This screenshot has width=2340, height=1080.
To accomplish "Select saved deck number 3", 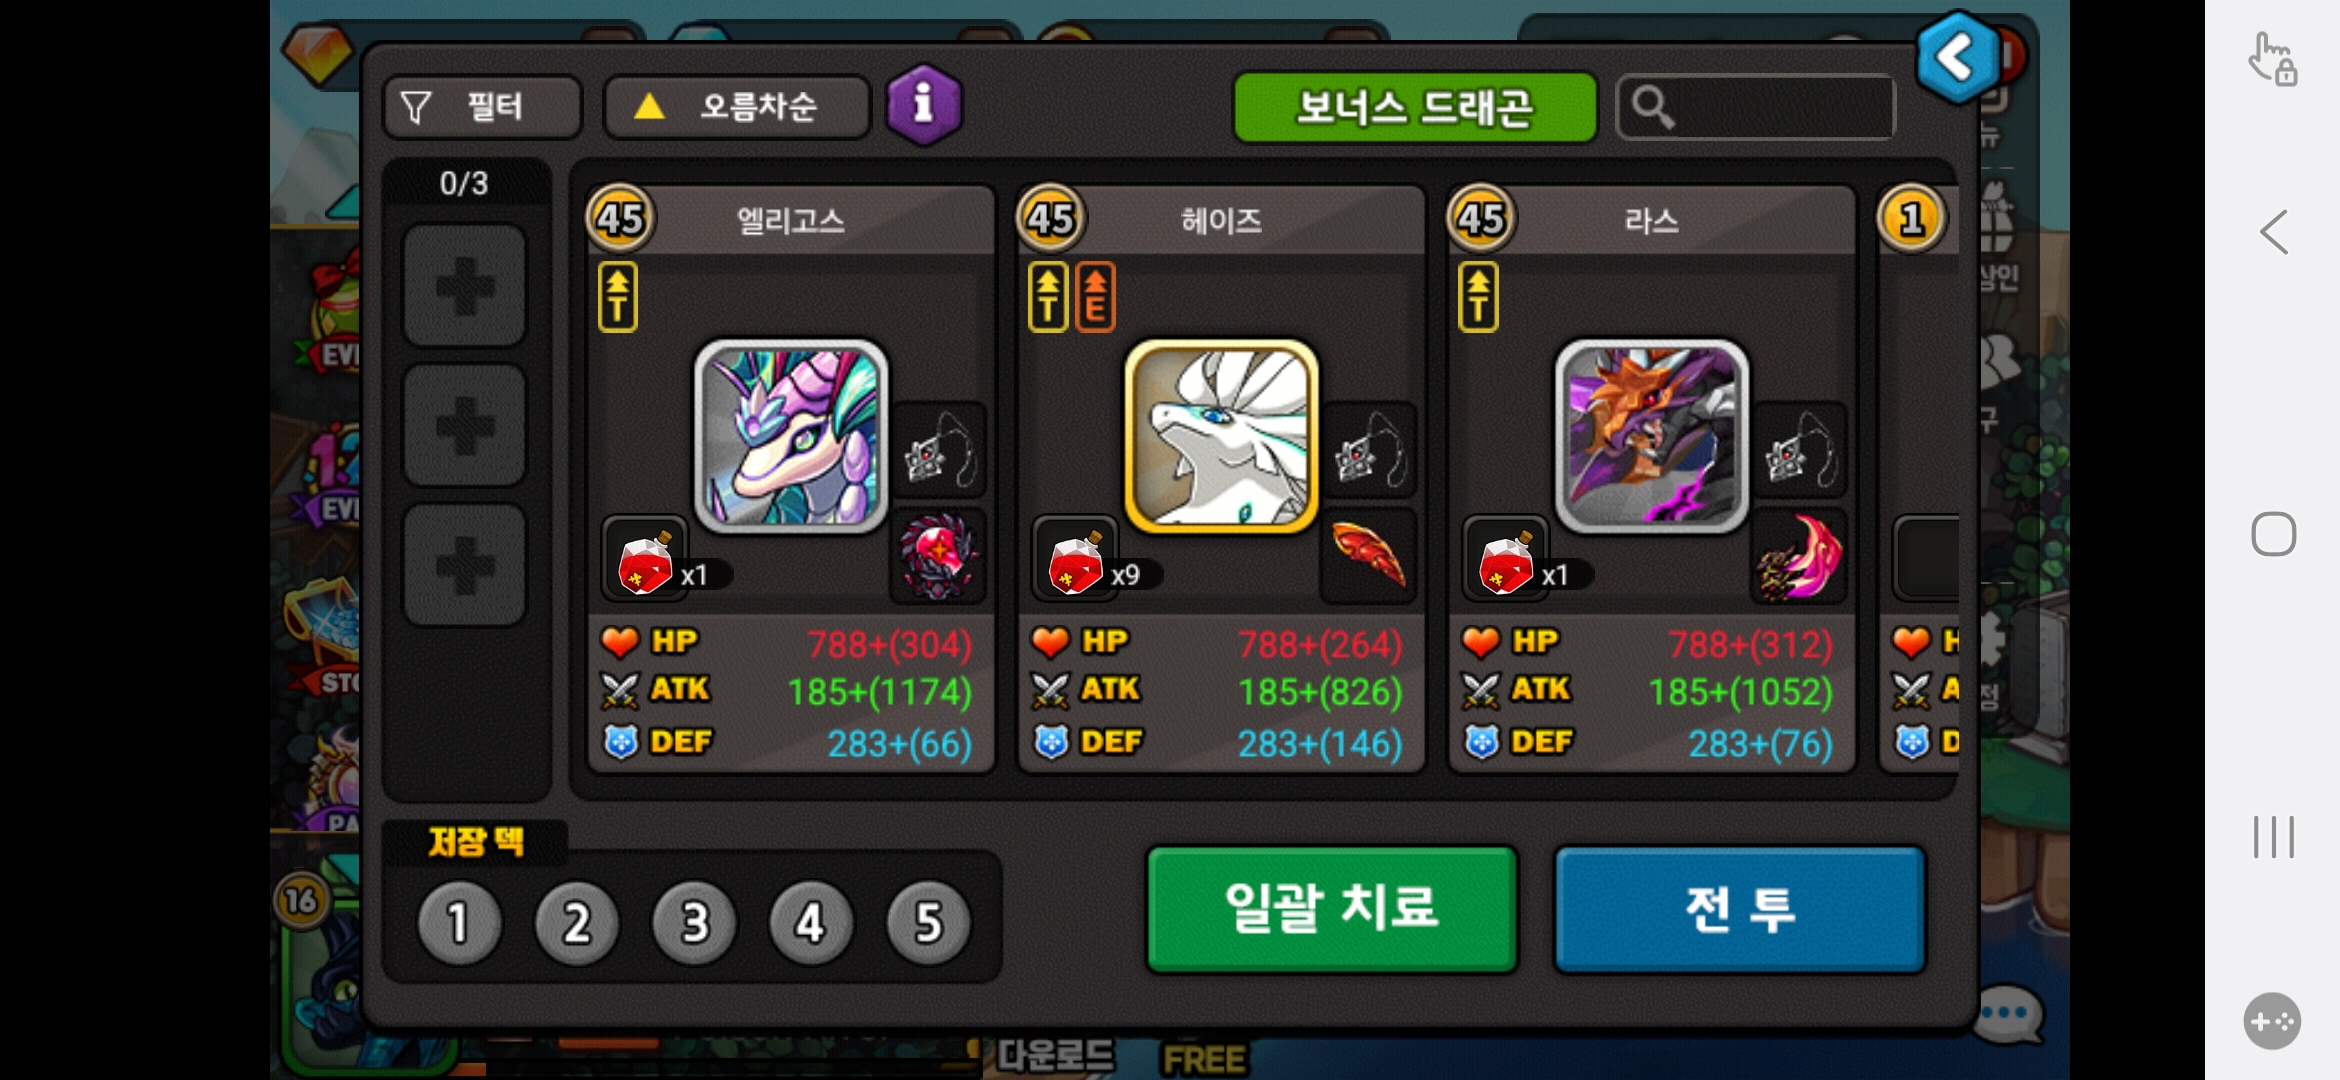I will pyautogui.click(x=694, y=922).
